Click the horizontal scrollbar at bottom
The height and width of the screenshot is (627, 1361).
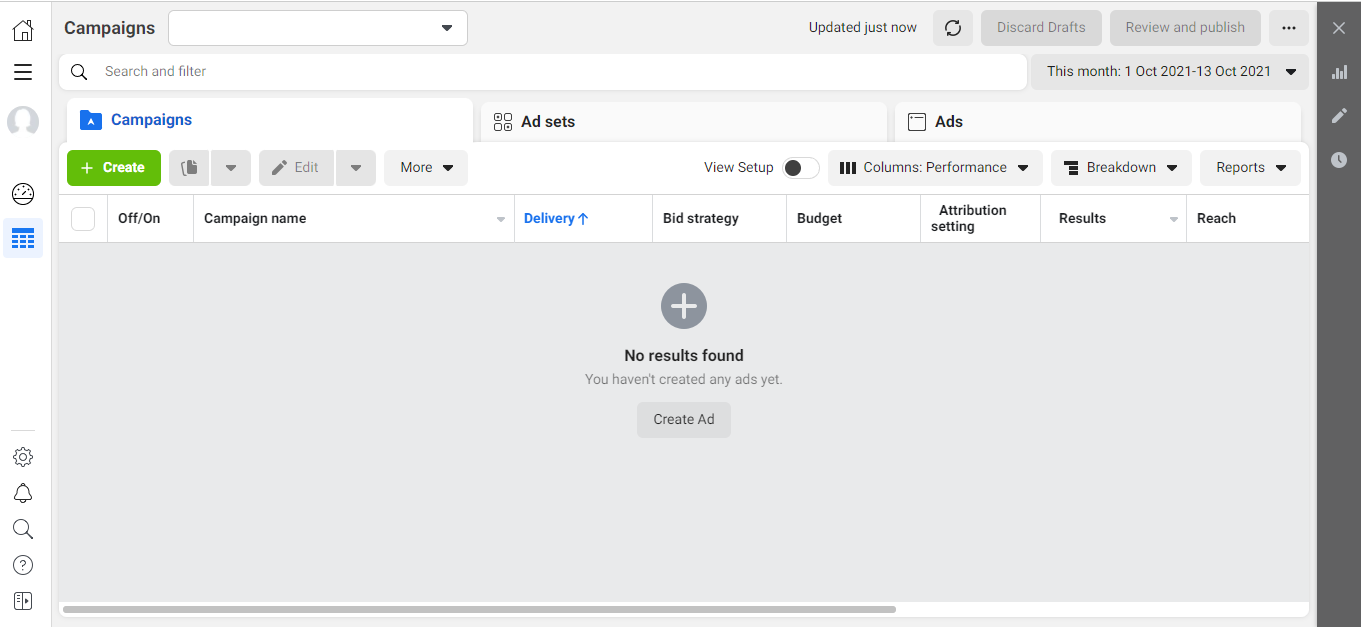(480, 609)
